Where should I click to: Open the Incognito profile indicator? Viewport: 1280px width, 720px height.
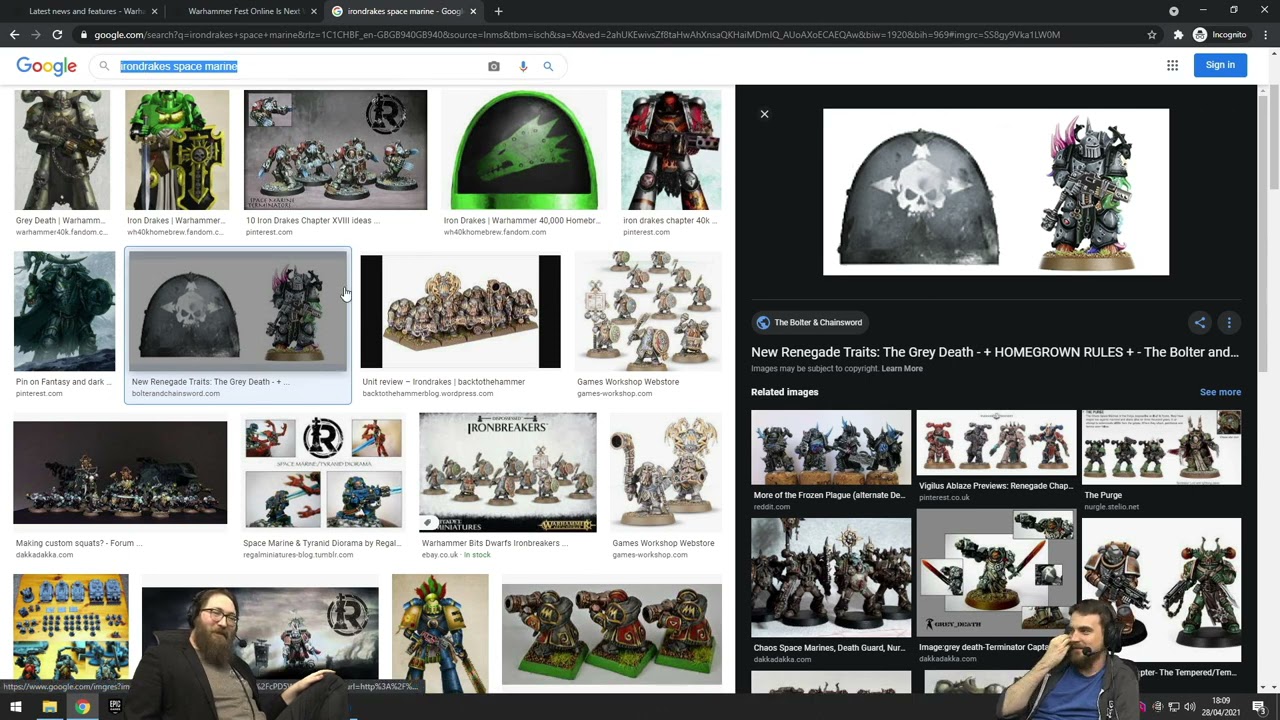click(x=1219, y=35)
